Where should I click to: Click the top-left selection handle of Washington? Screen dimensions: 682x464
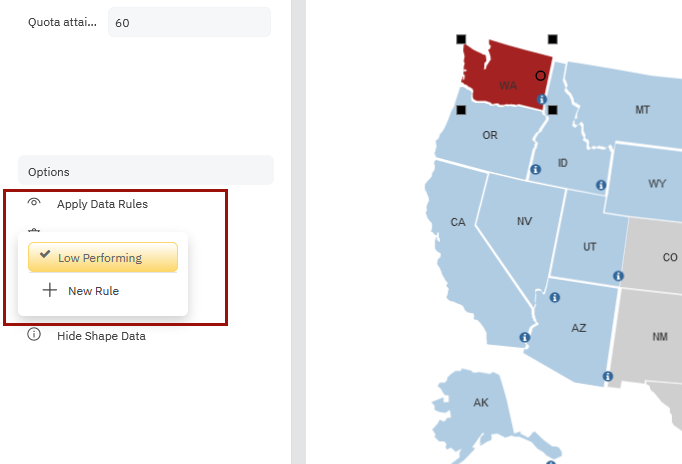click(461, 39)
